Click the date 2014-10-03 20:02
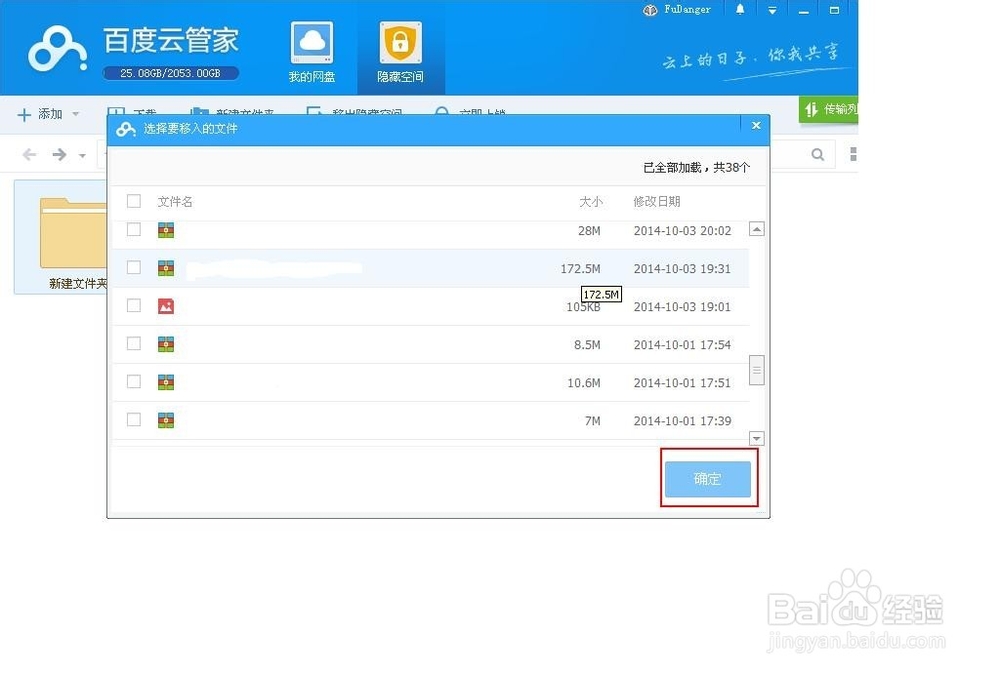The image size is (1000, 675). point(682,230)
